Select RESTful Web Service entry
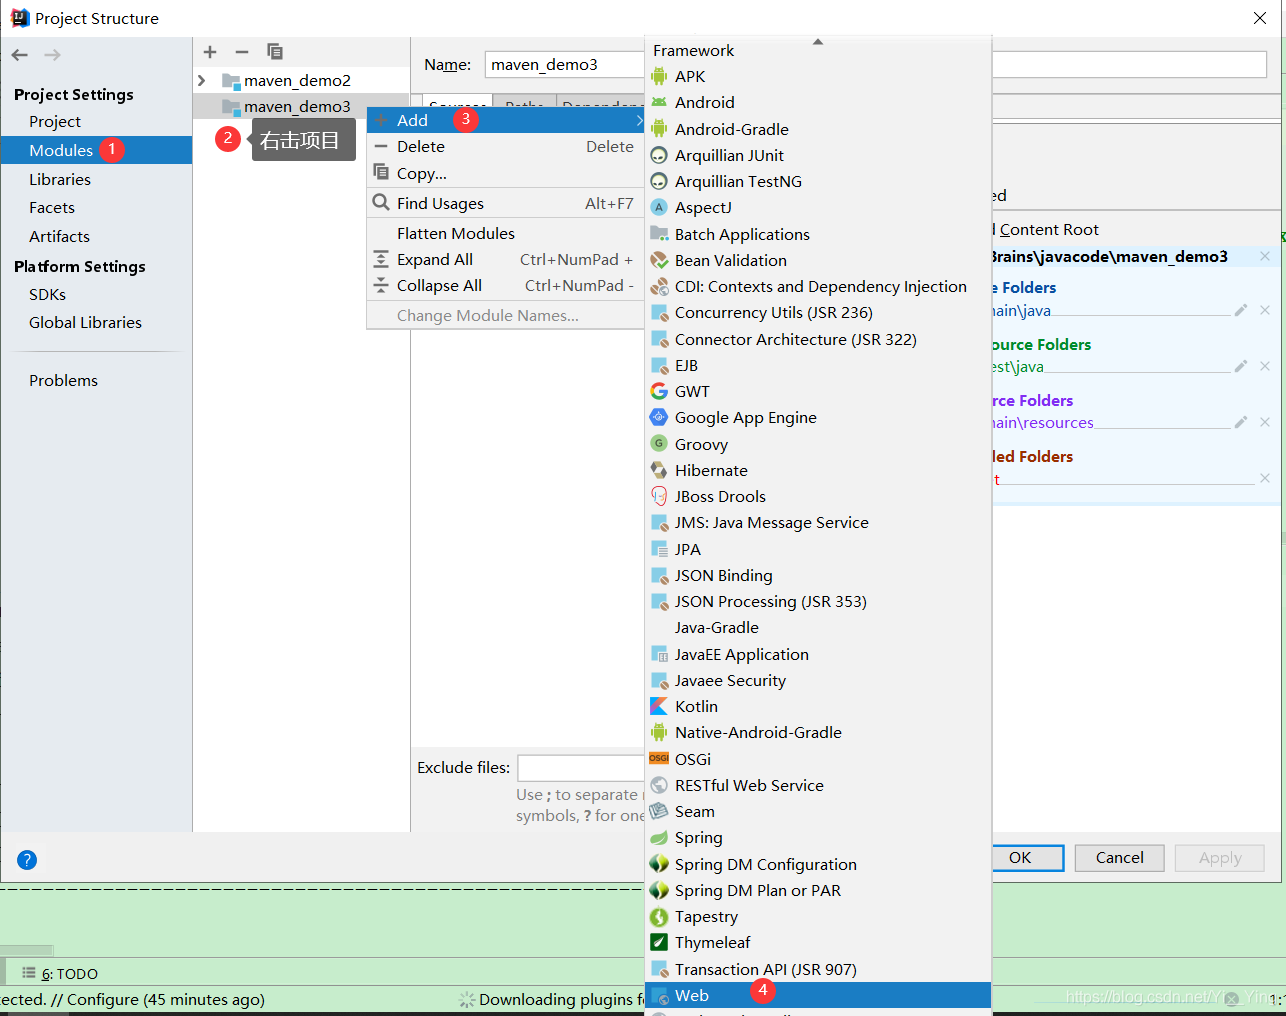 tap(818, 785)
